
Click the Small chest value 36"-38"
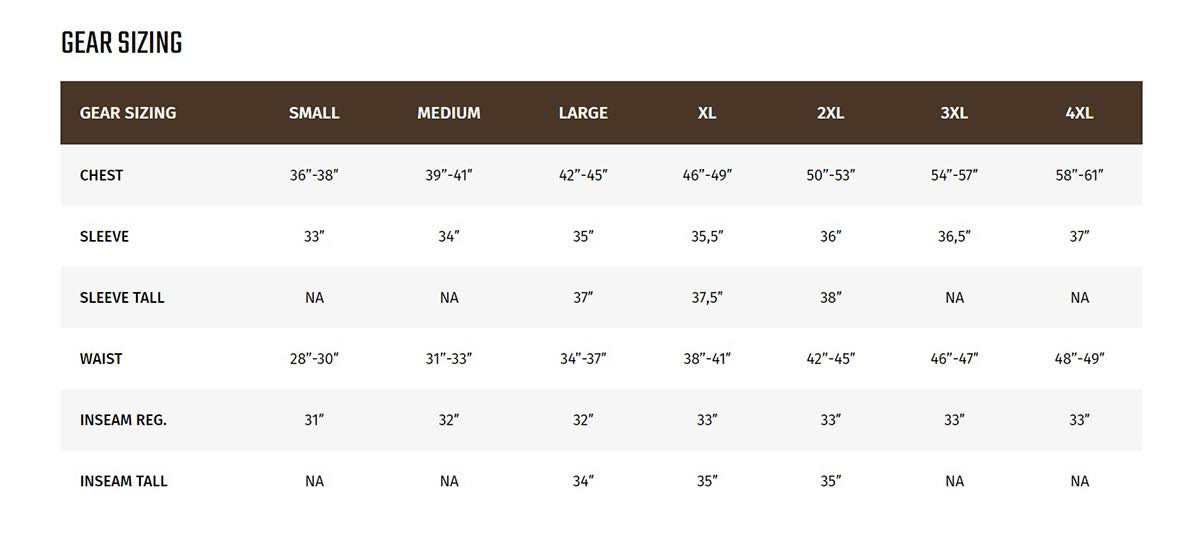[x=314, y=175]
